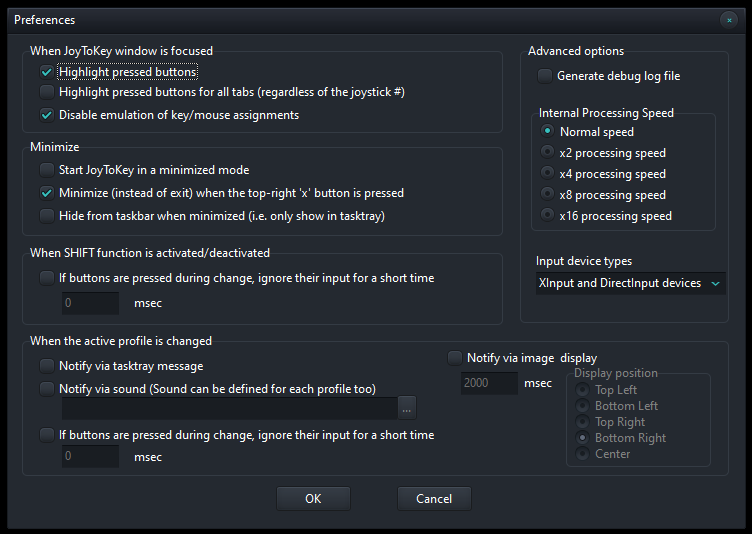Close the Preferences dialog
This screenshot has width=752, height=534.
(729, 20)
